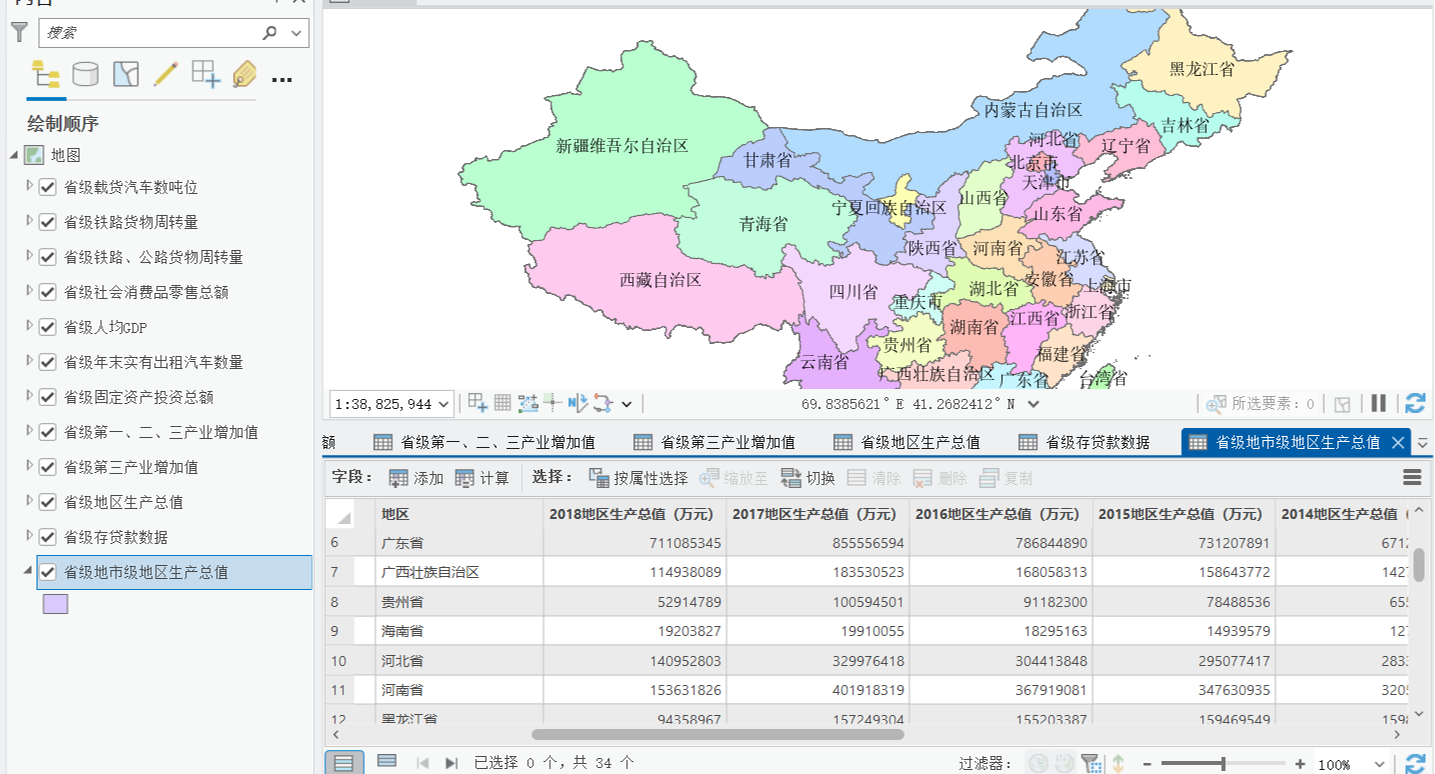Pause map drawing

(1378, 403)
